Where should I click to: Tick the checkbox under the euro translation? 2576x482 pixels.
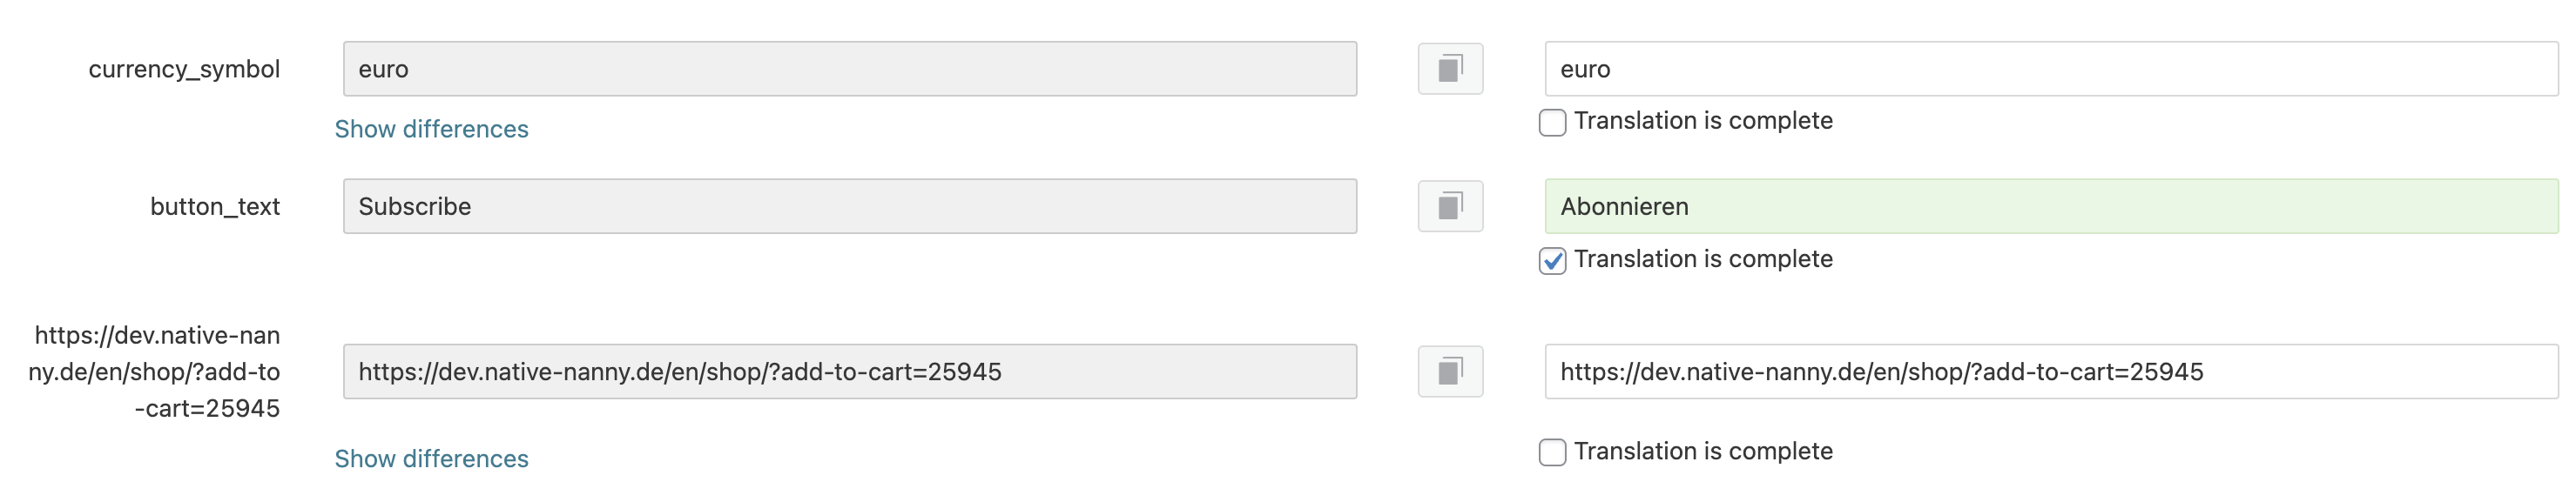(1552, 123)
